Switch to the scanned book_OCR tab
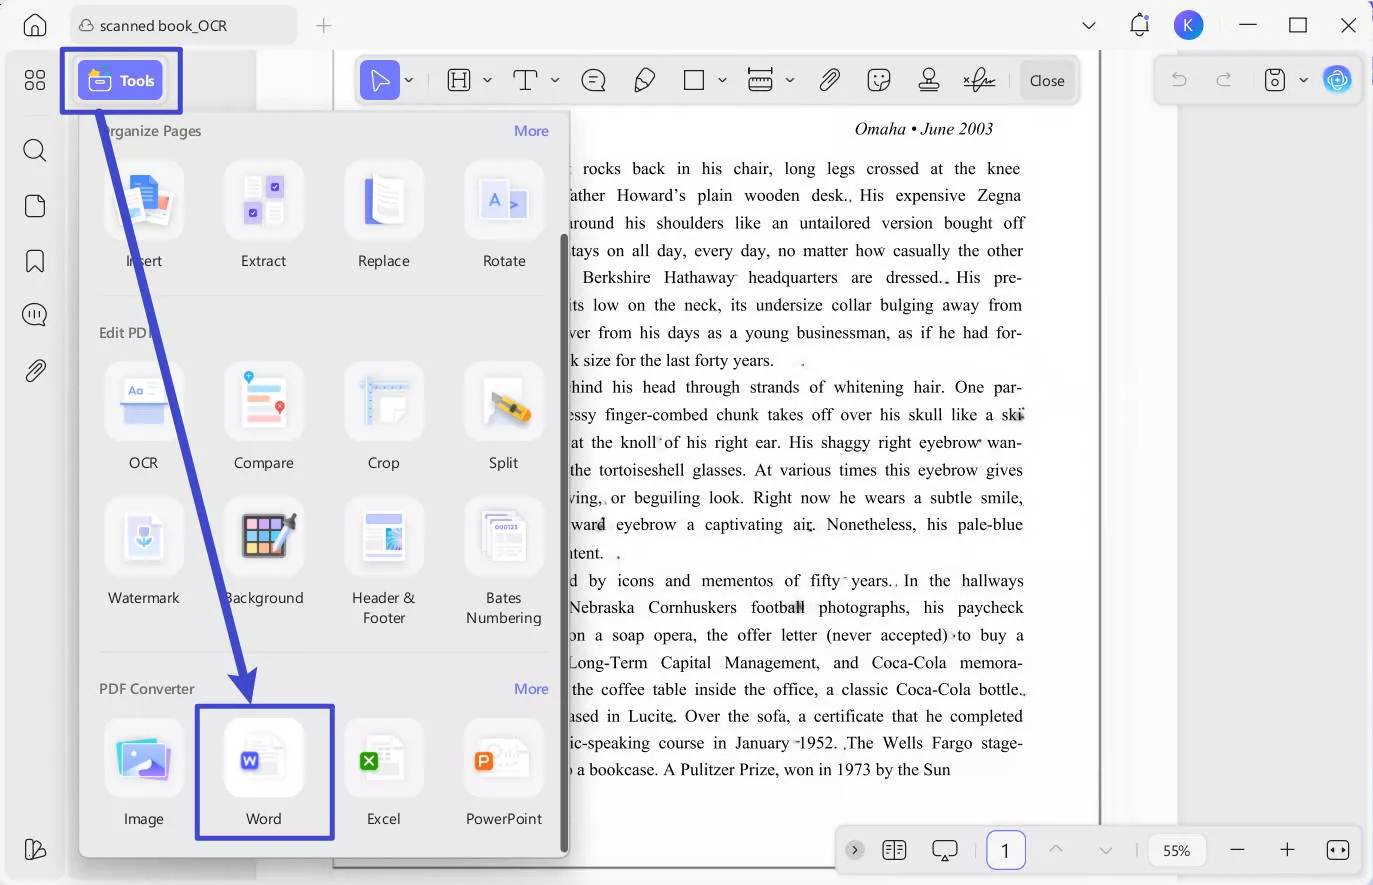Viewport: 1373px width, 885px height. pos(163,26)
